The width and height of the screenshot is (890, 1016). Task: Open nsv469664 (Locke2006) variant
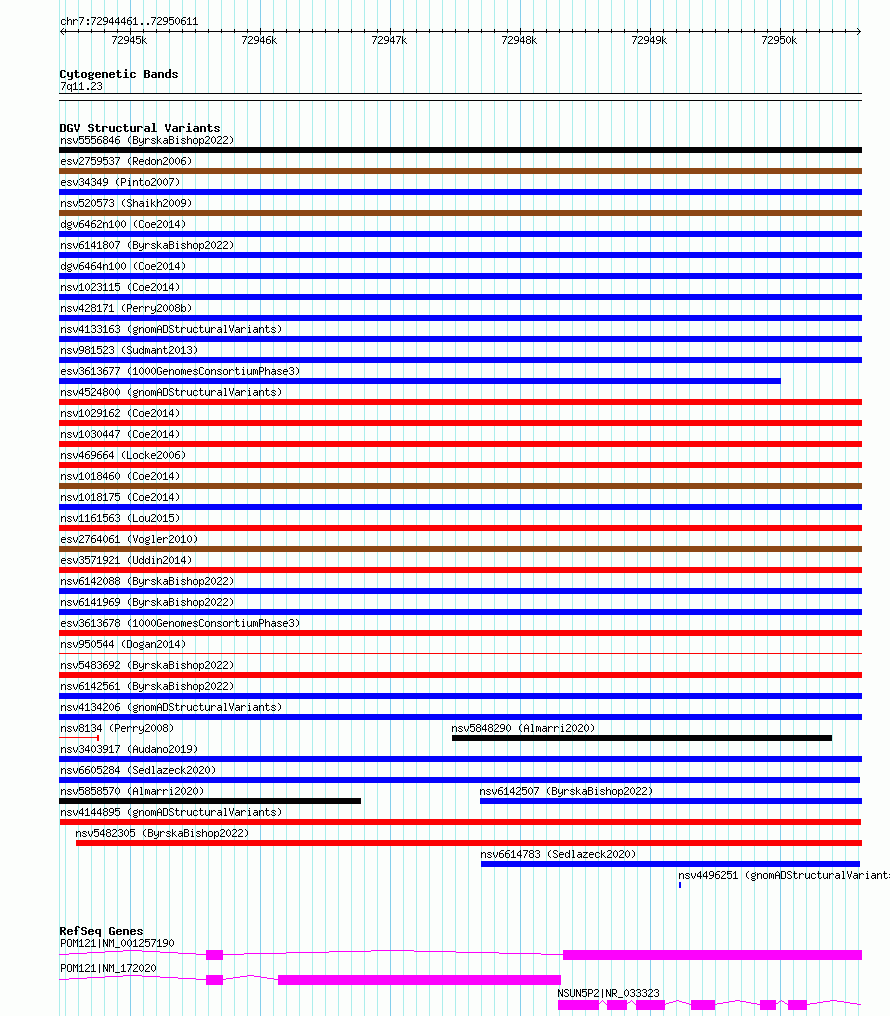[x=123, y=455]
